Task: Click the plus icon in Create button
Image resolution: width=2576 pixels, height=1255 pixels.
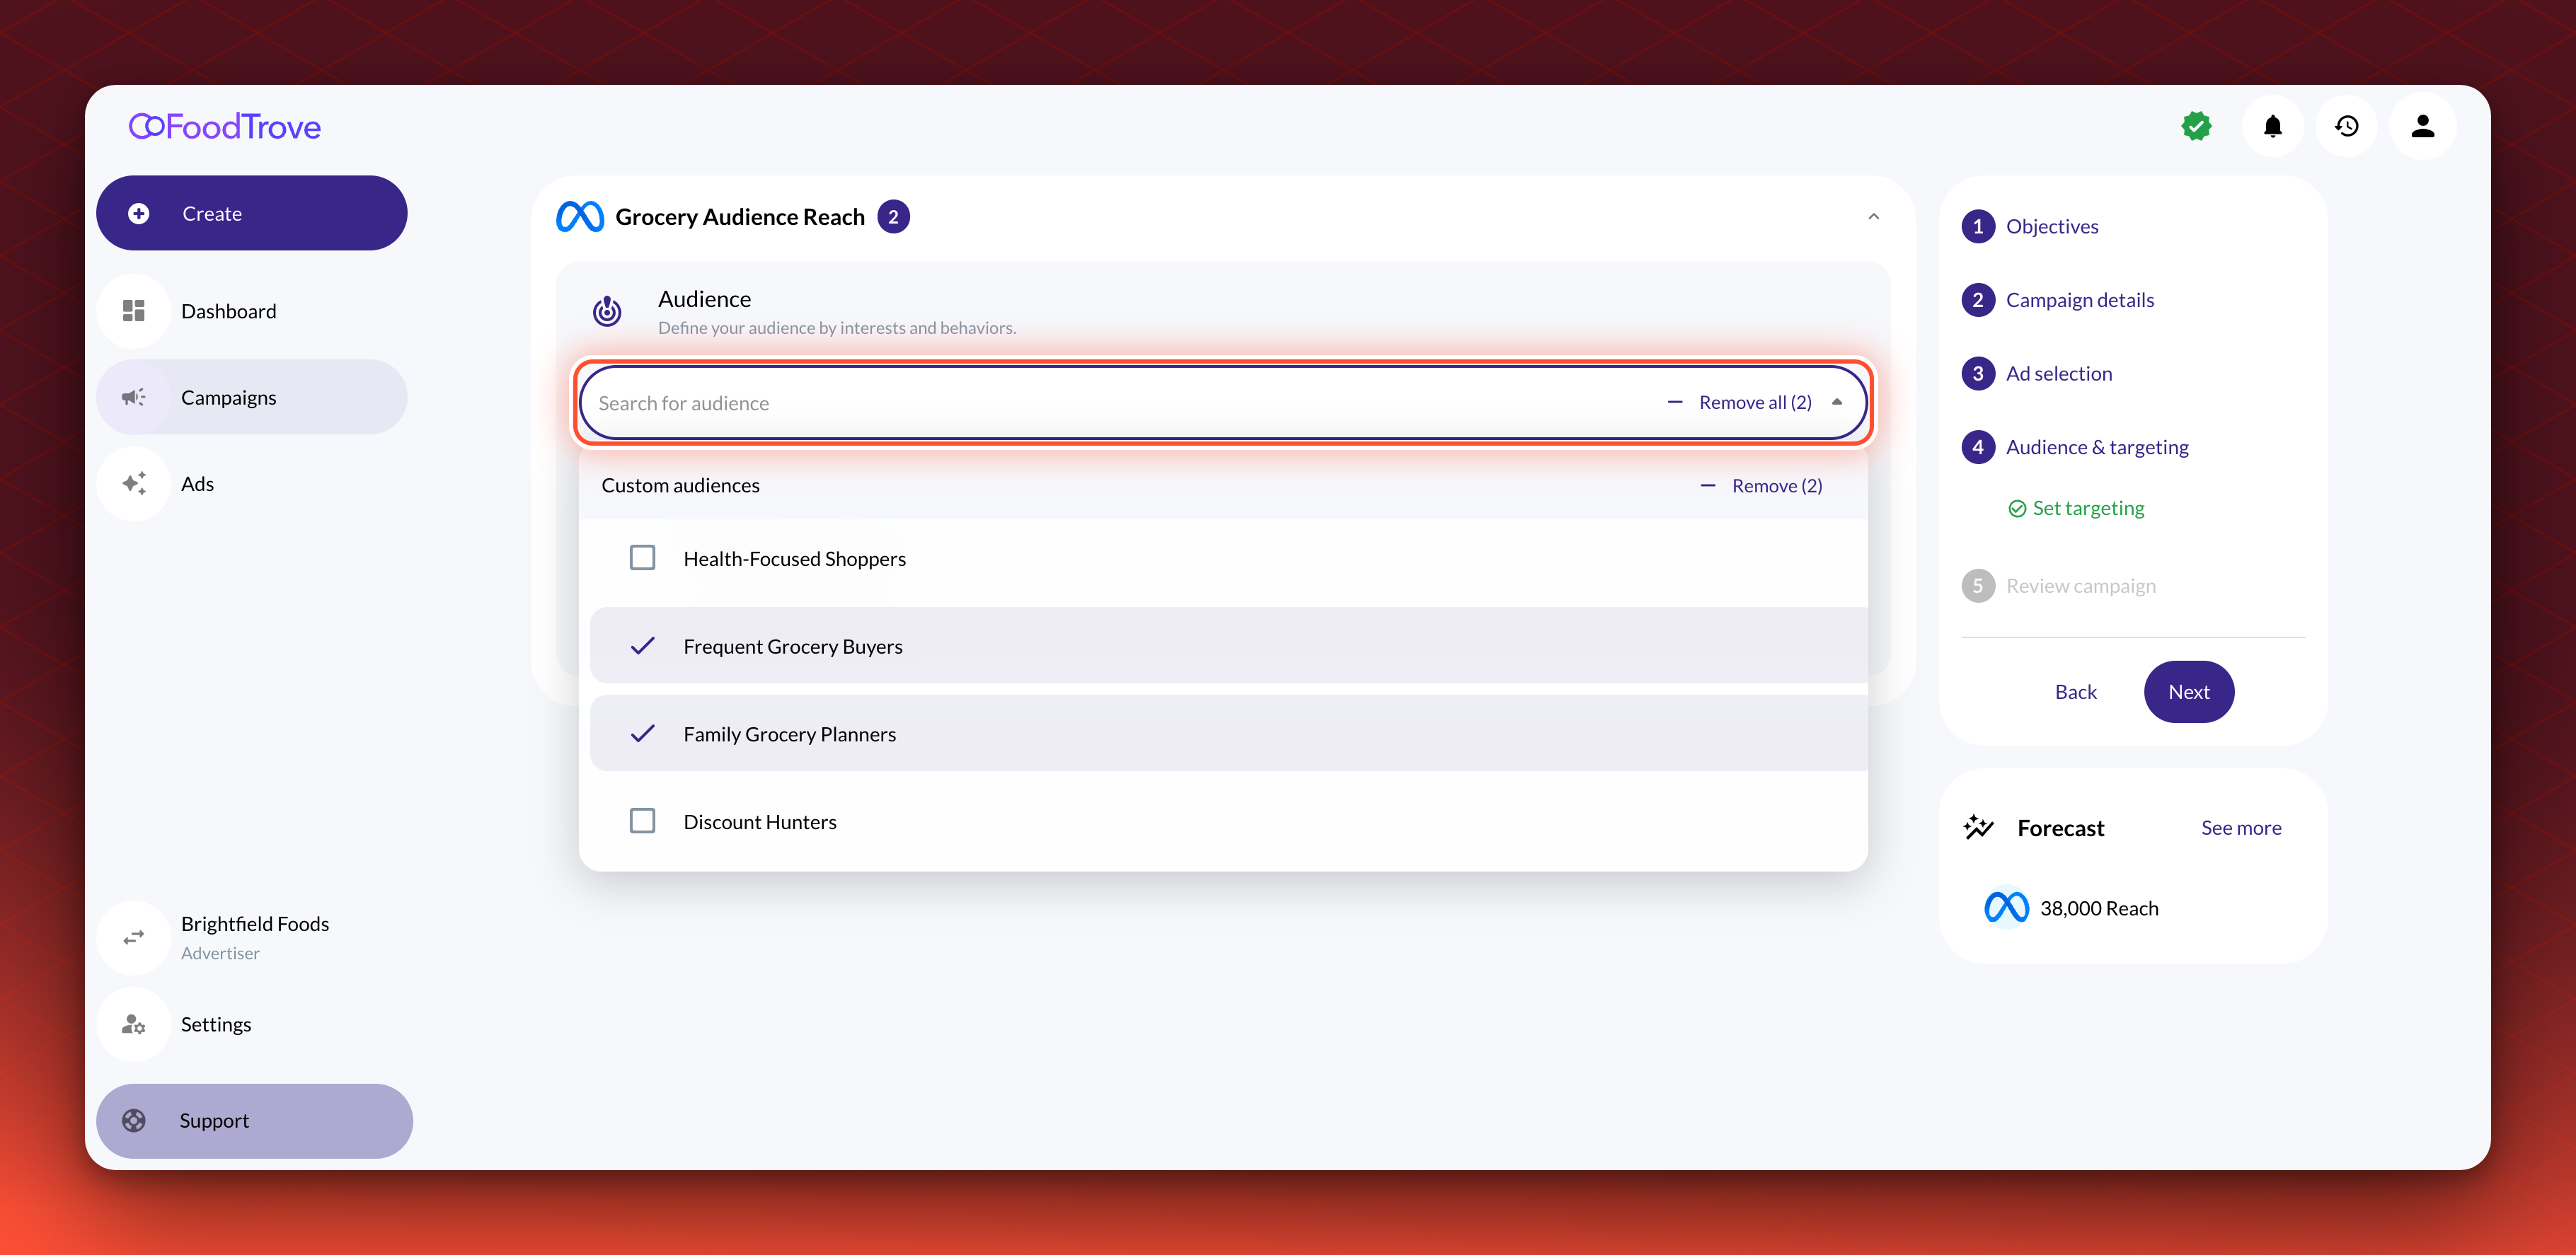Action: click(x=139, y=213)
